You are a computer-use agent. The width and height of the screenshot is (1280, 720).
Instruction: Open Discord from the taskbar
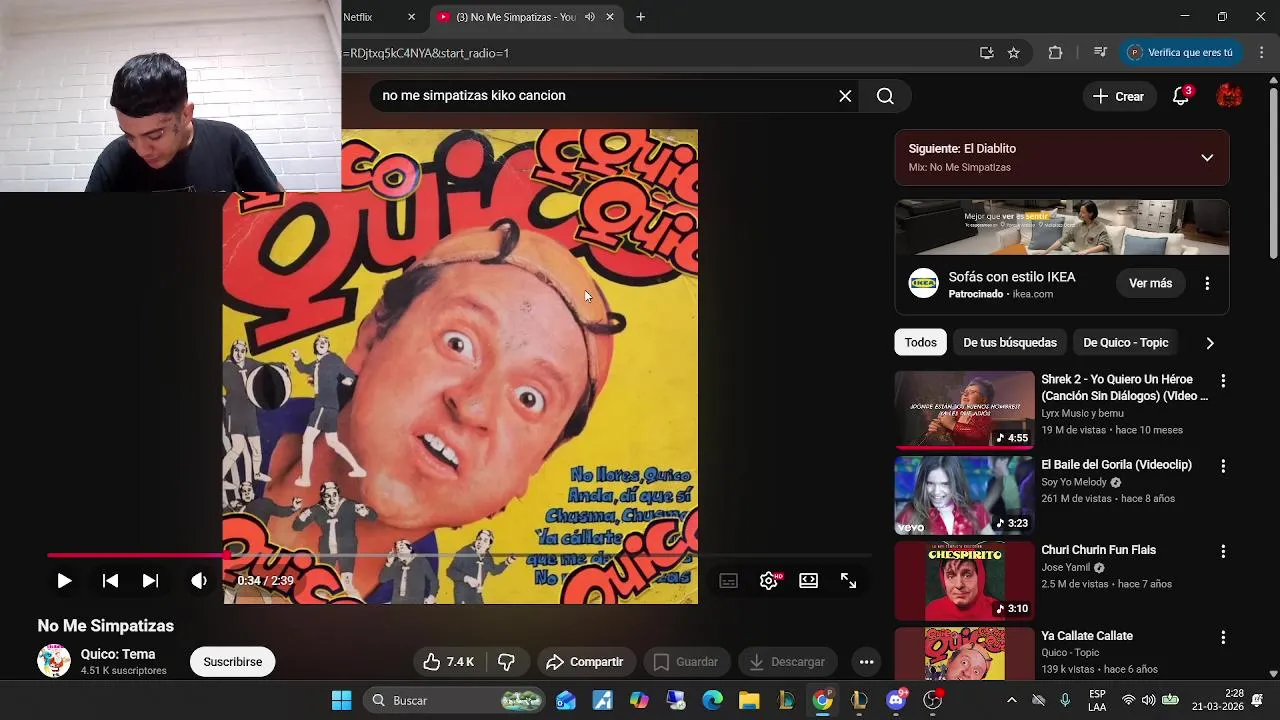pyautogui.click(x=896, y=700)
